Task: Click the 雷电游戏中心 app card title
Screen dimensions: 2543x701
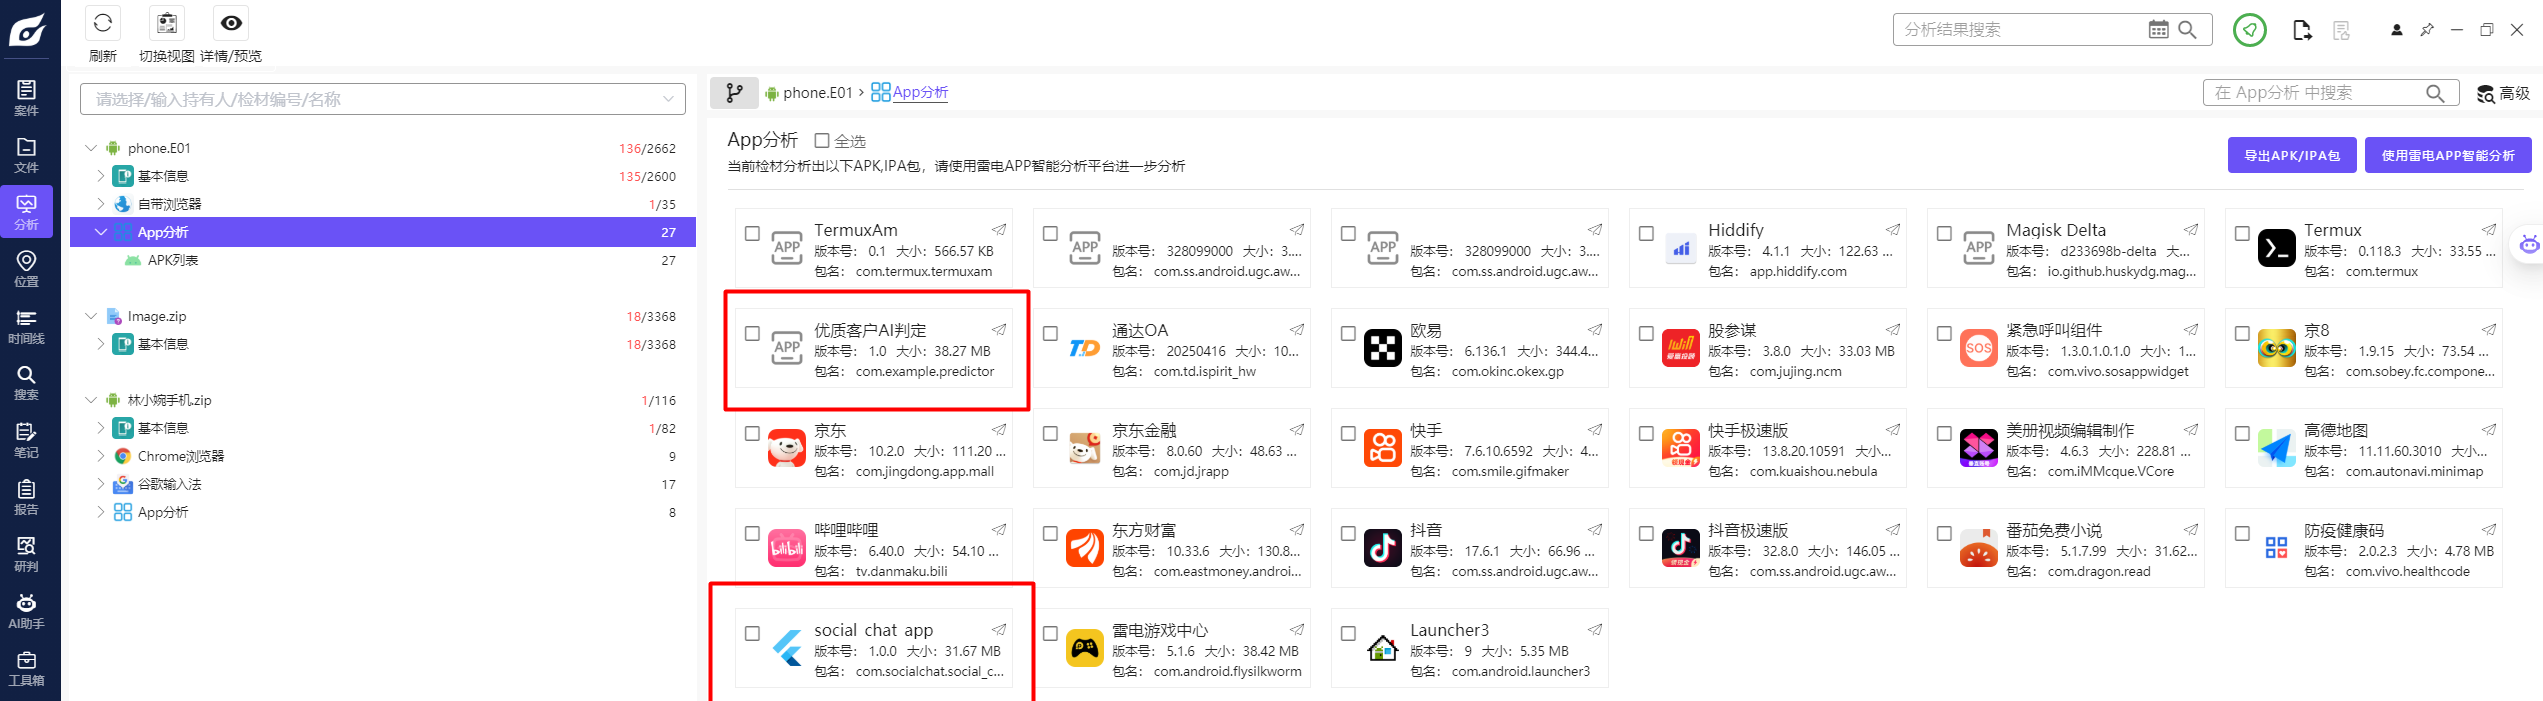Action: (x=1160, y=630)
